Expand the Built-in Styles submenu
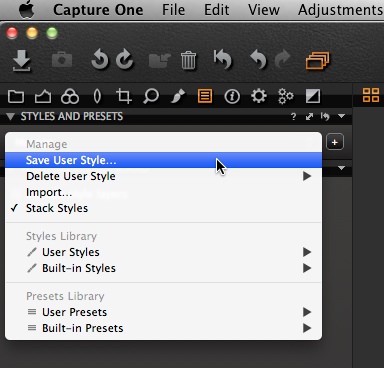 tap(164, 268)
